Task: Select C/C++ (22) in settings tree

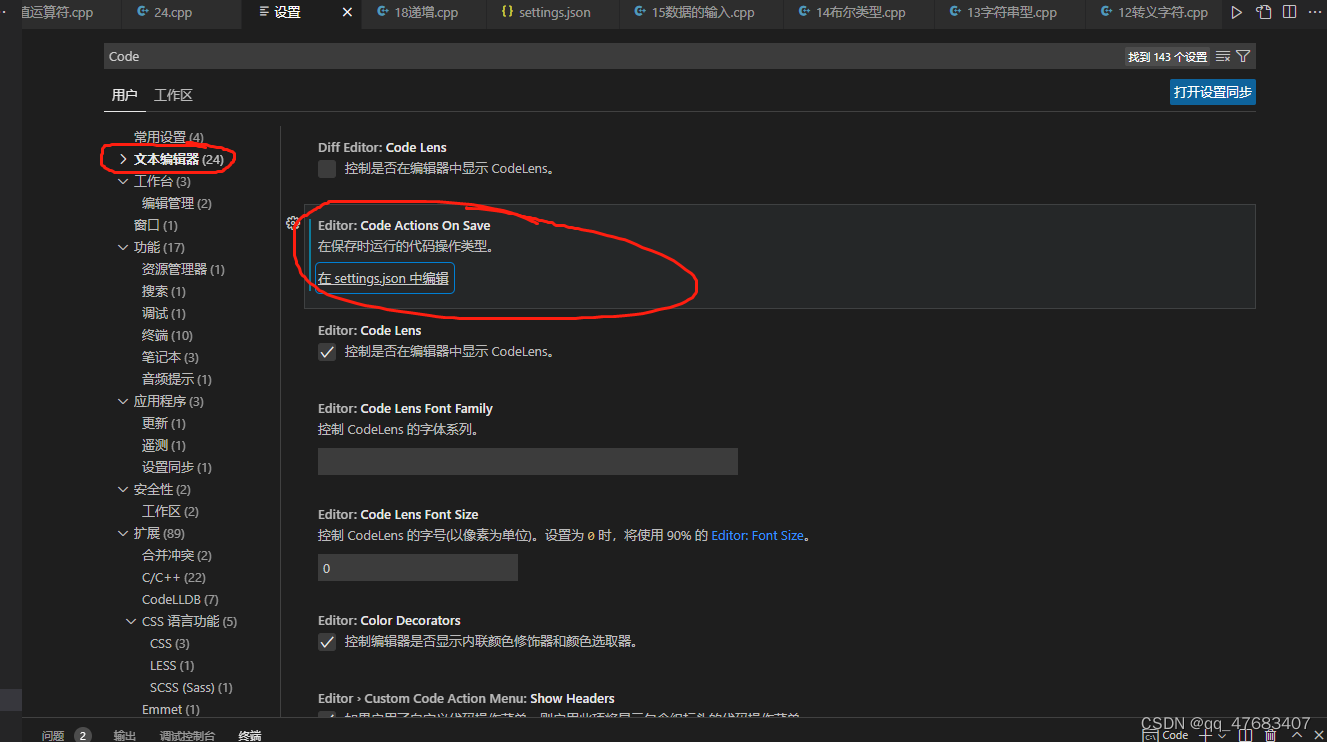Action: point(174,577)
